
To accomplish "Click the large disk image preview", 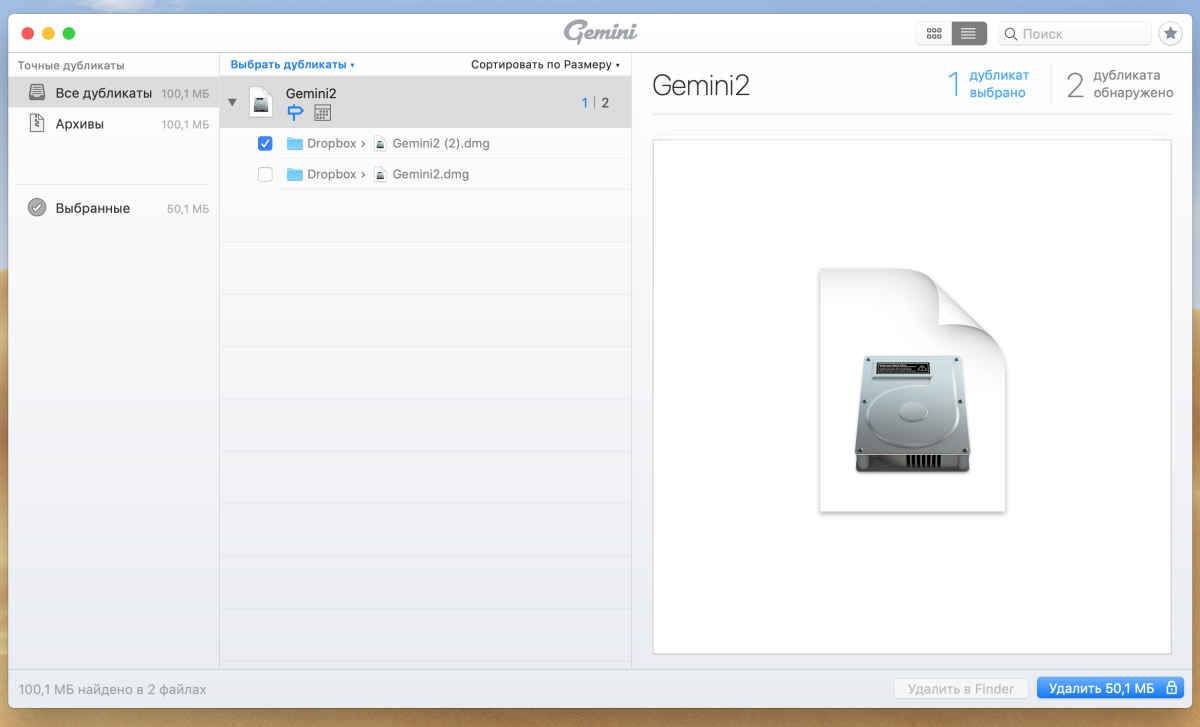I will pyautogui.click(x=912, y=390).
